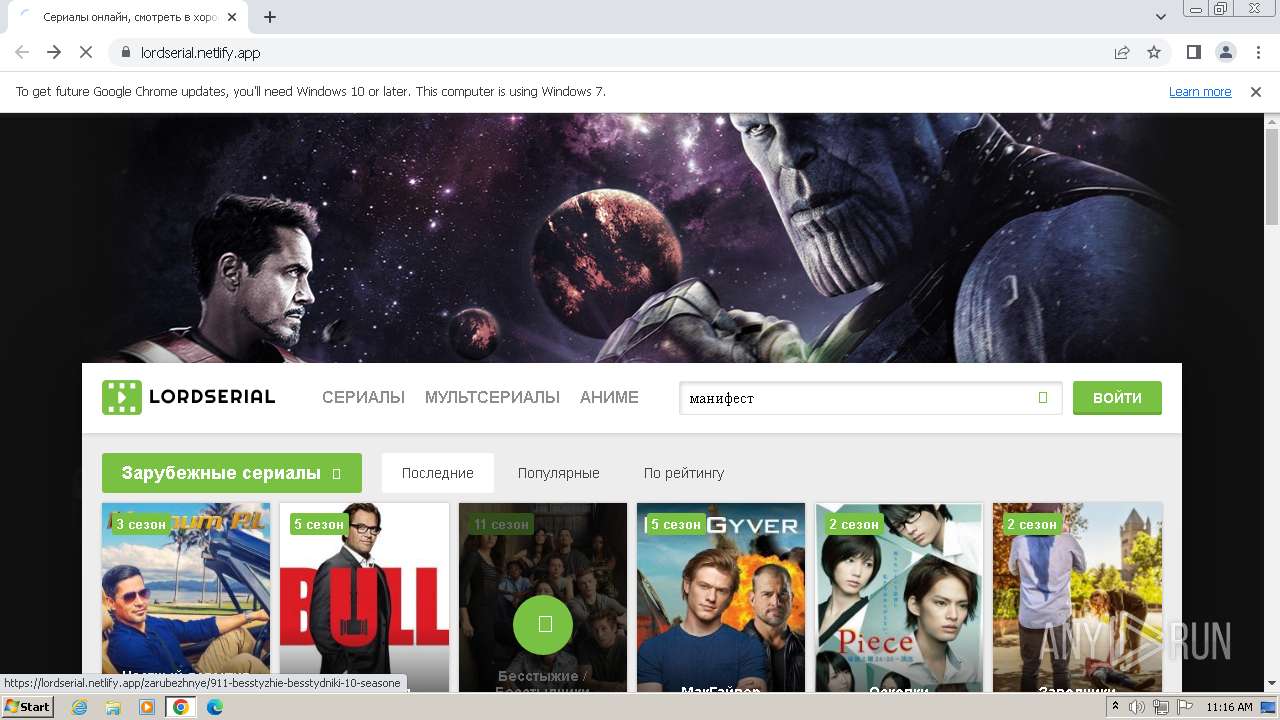Share this page via the share icon
Screen dimensions: 1280x720
[x=1122, y=52]
